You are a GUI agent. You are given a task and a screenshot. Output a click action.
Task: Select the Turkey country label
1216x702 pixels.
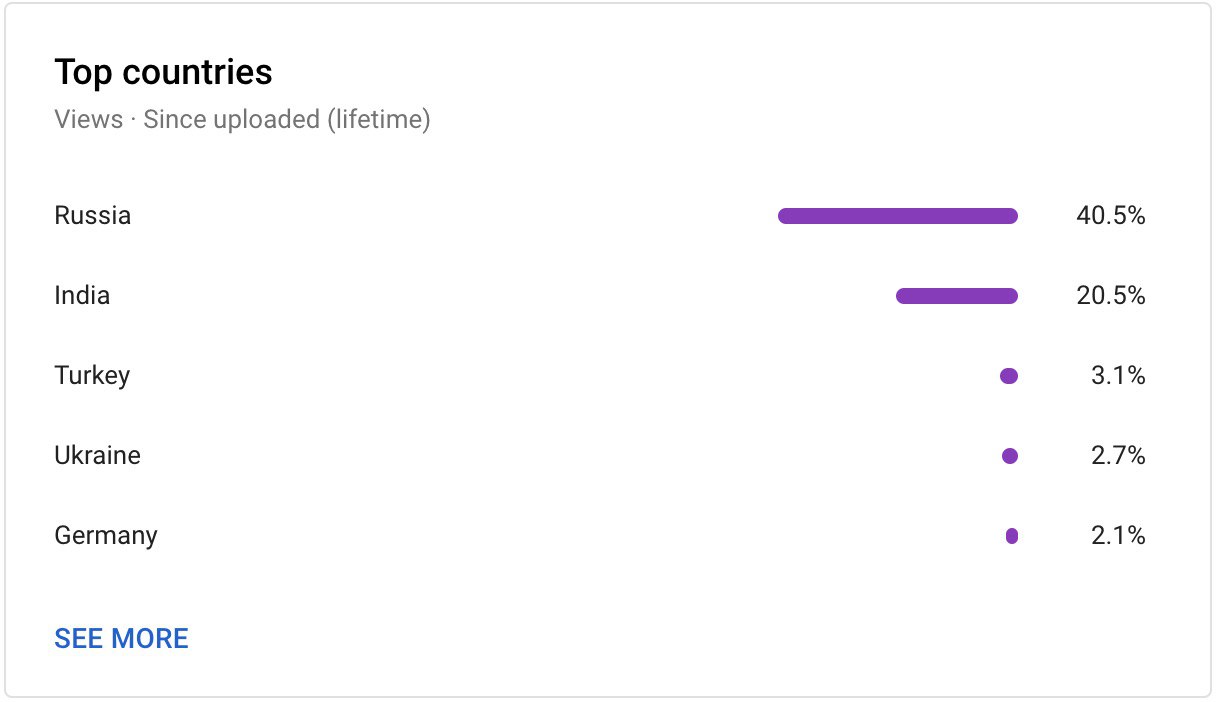pos(92,376)
